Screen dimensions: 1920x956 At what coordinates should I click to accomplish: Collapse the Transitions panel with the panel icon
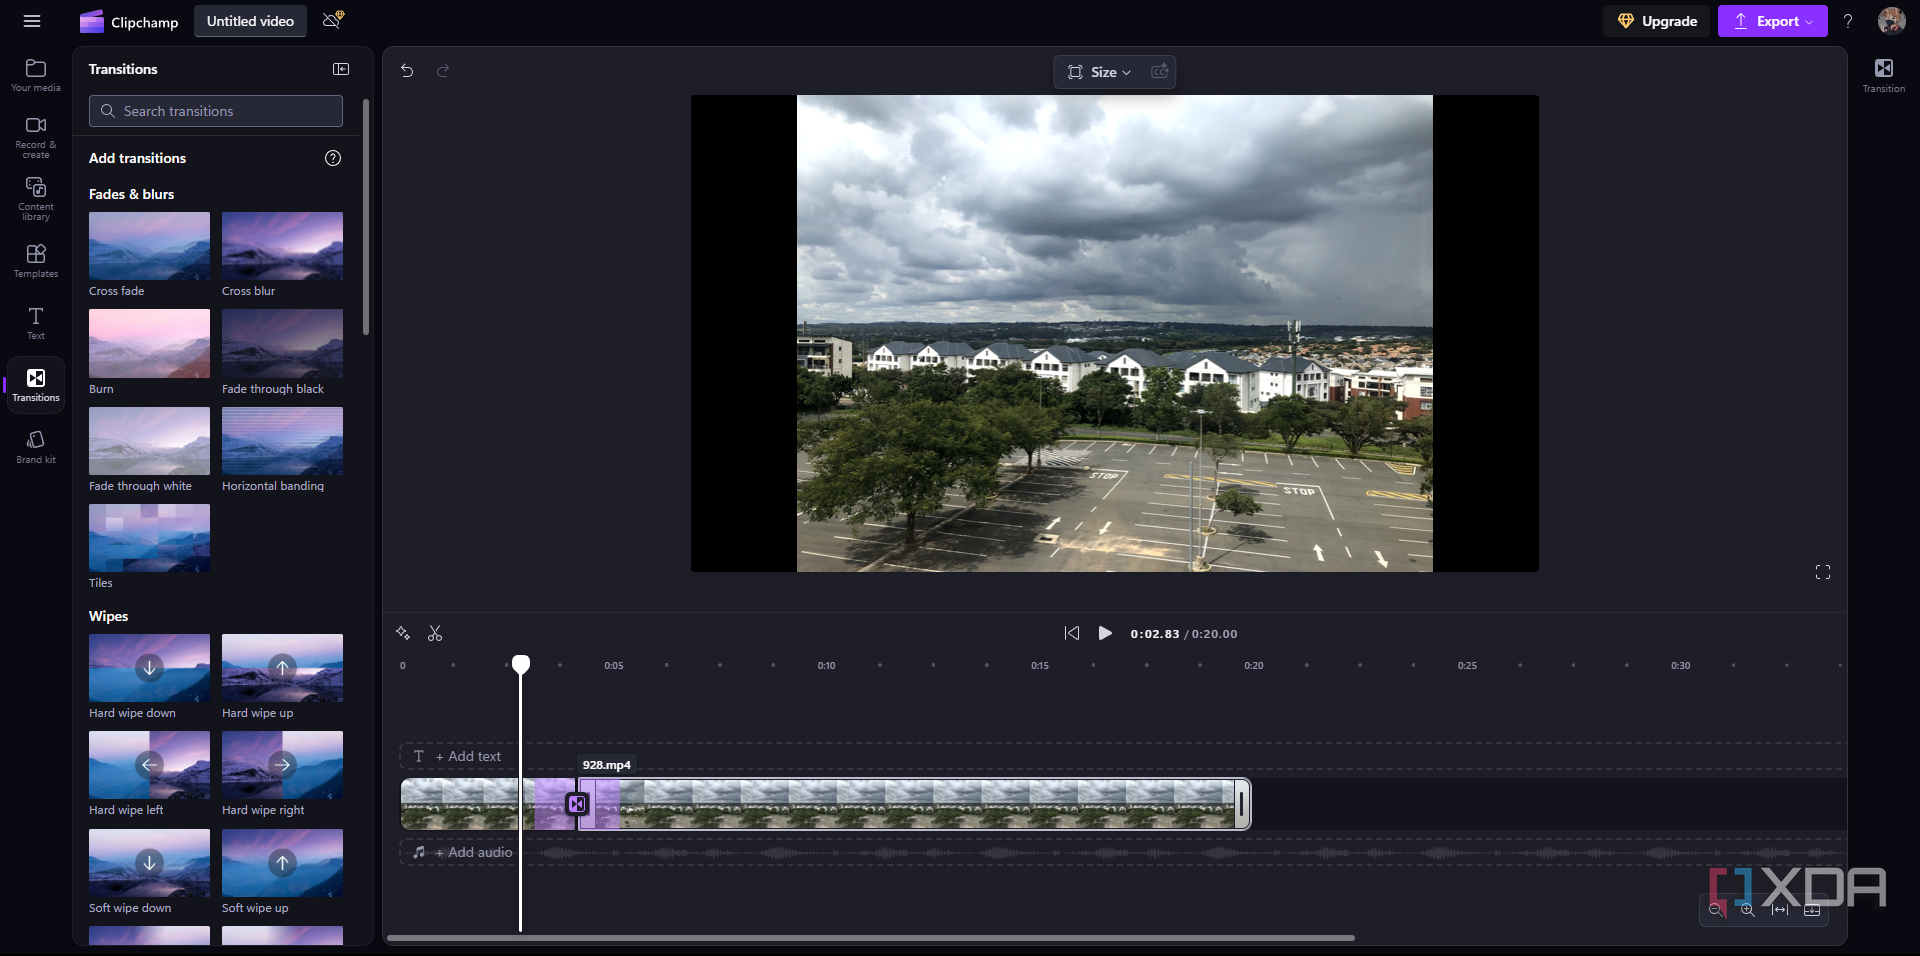tap(340, 69)
